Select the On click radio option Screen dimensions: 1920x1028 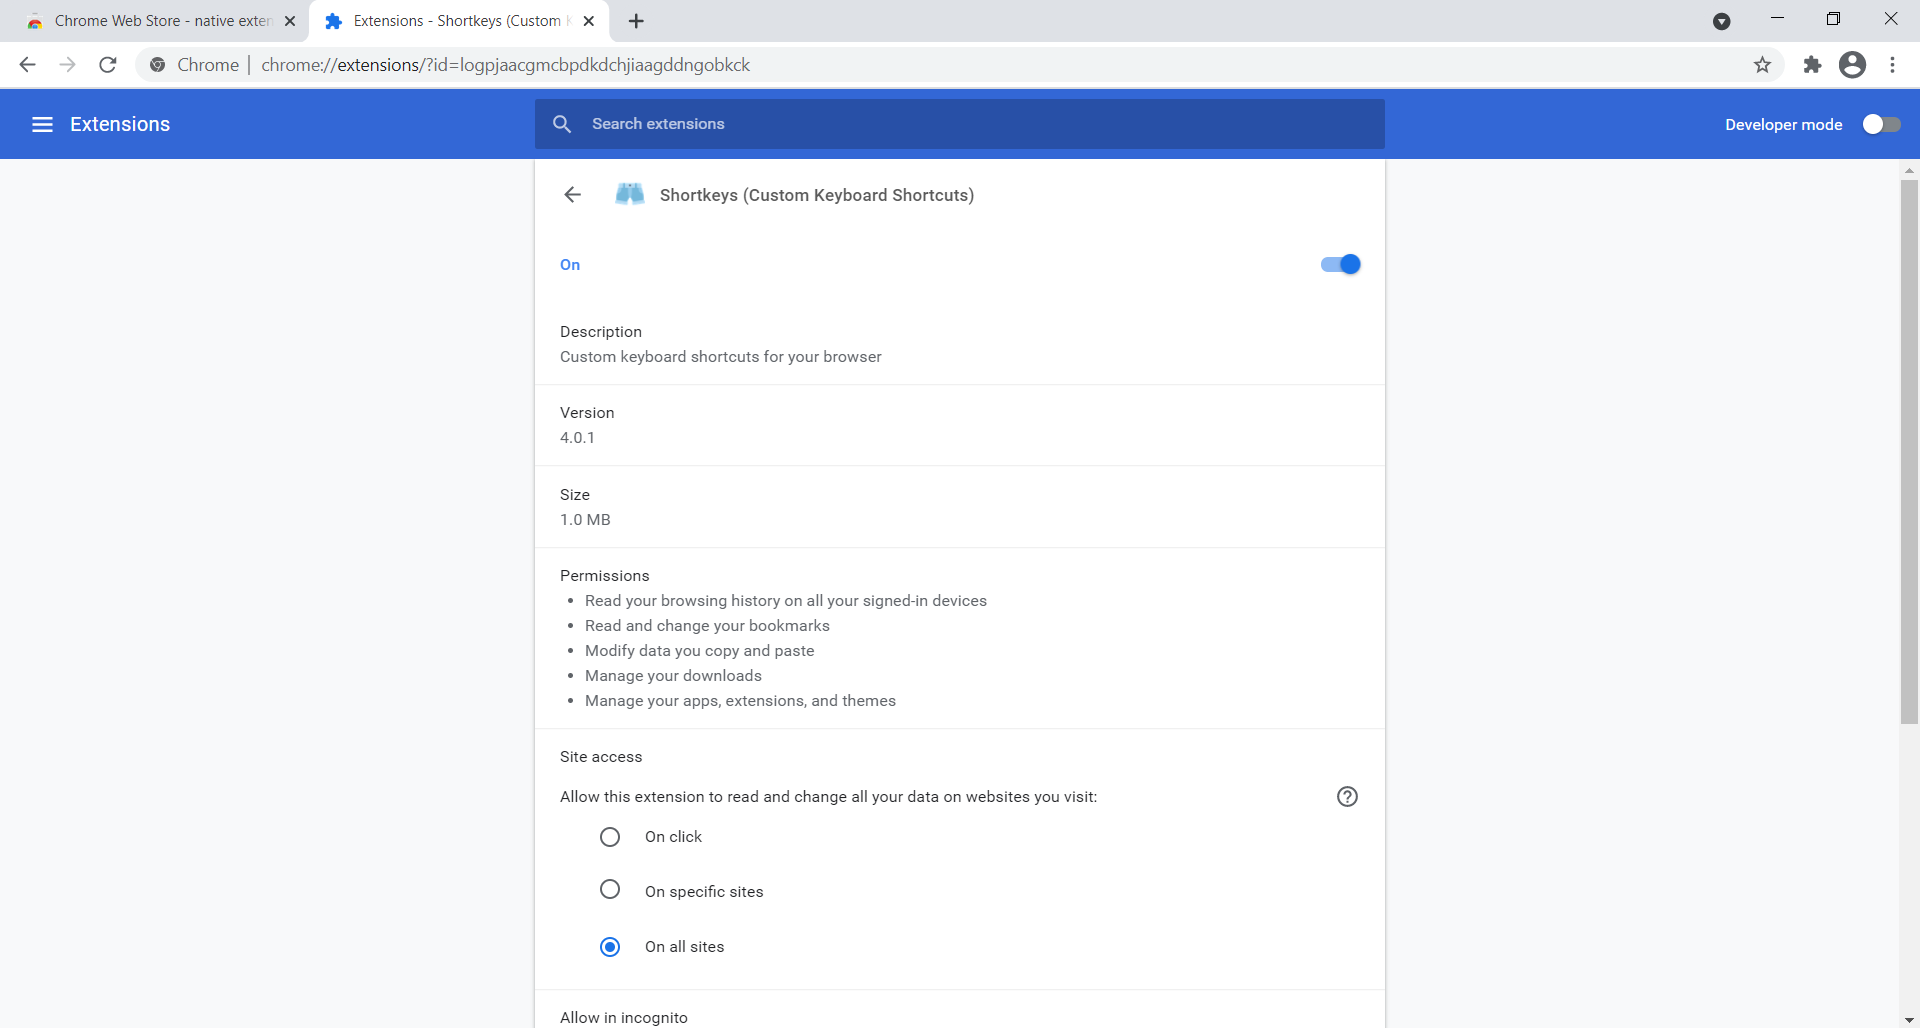(x=610, y=837)
